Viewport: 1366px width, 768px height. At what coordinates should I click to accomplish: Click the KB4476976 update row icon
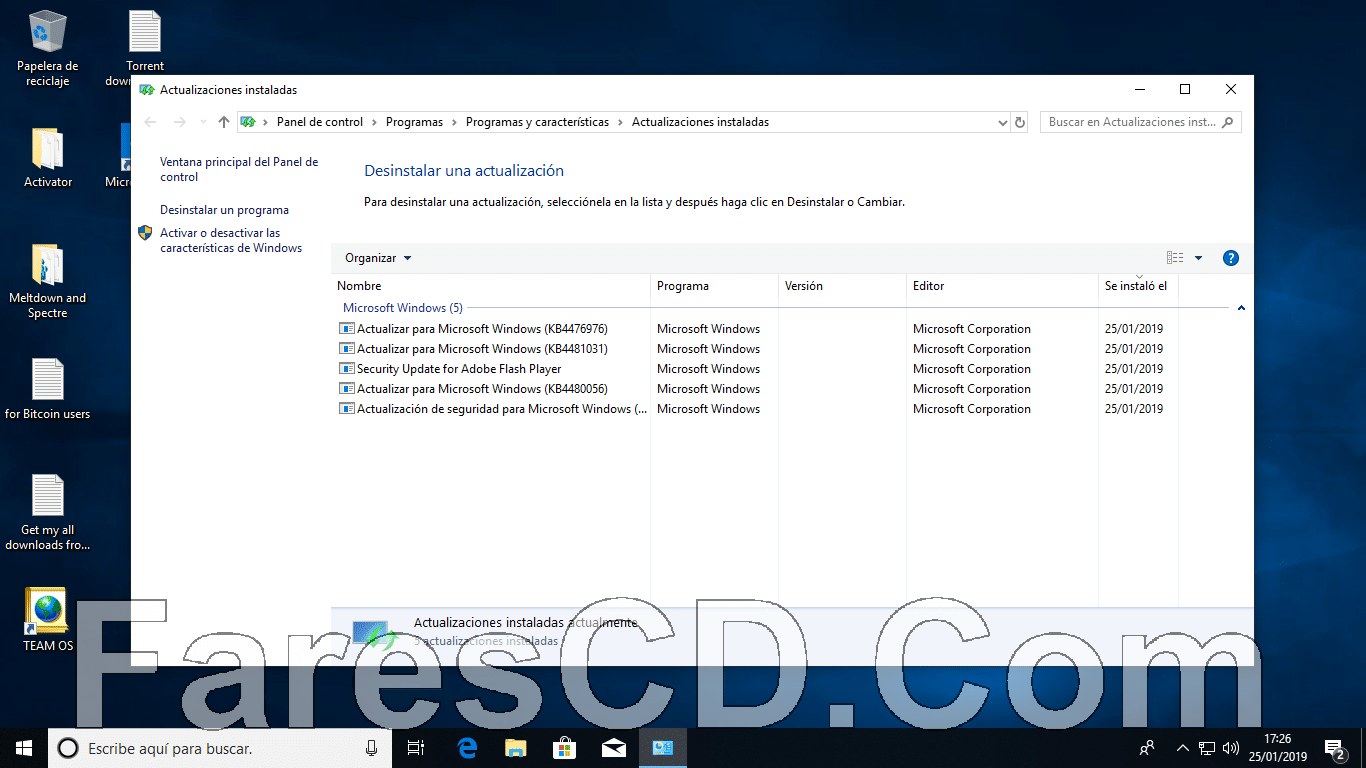347,329
